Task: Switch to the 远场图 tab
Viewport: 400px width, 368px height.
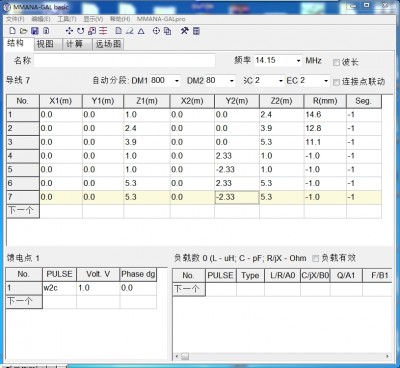Action: tap(108, 44)
